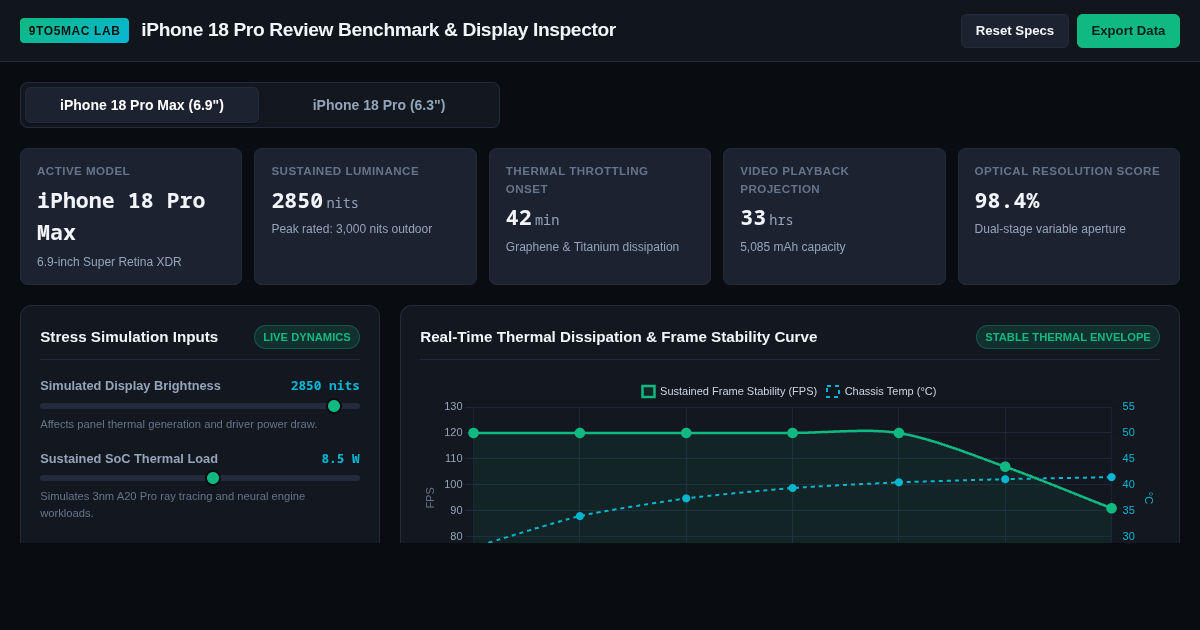Select the iPhone 18 Pro Max (6.9") tab
This screenshot has height=630, width=1200.
click(142, 105)
